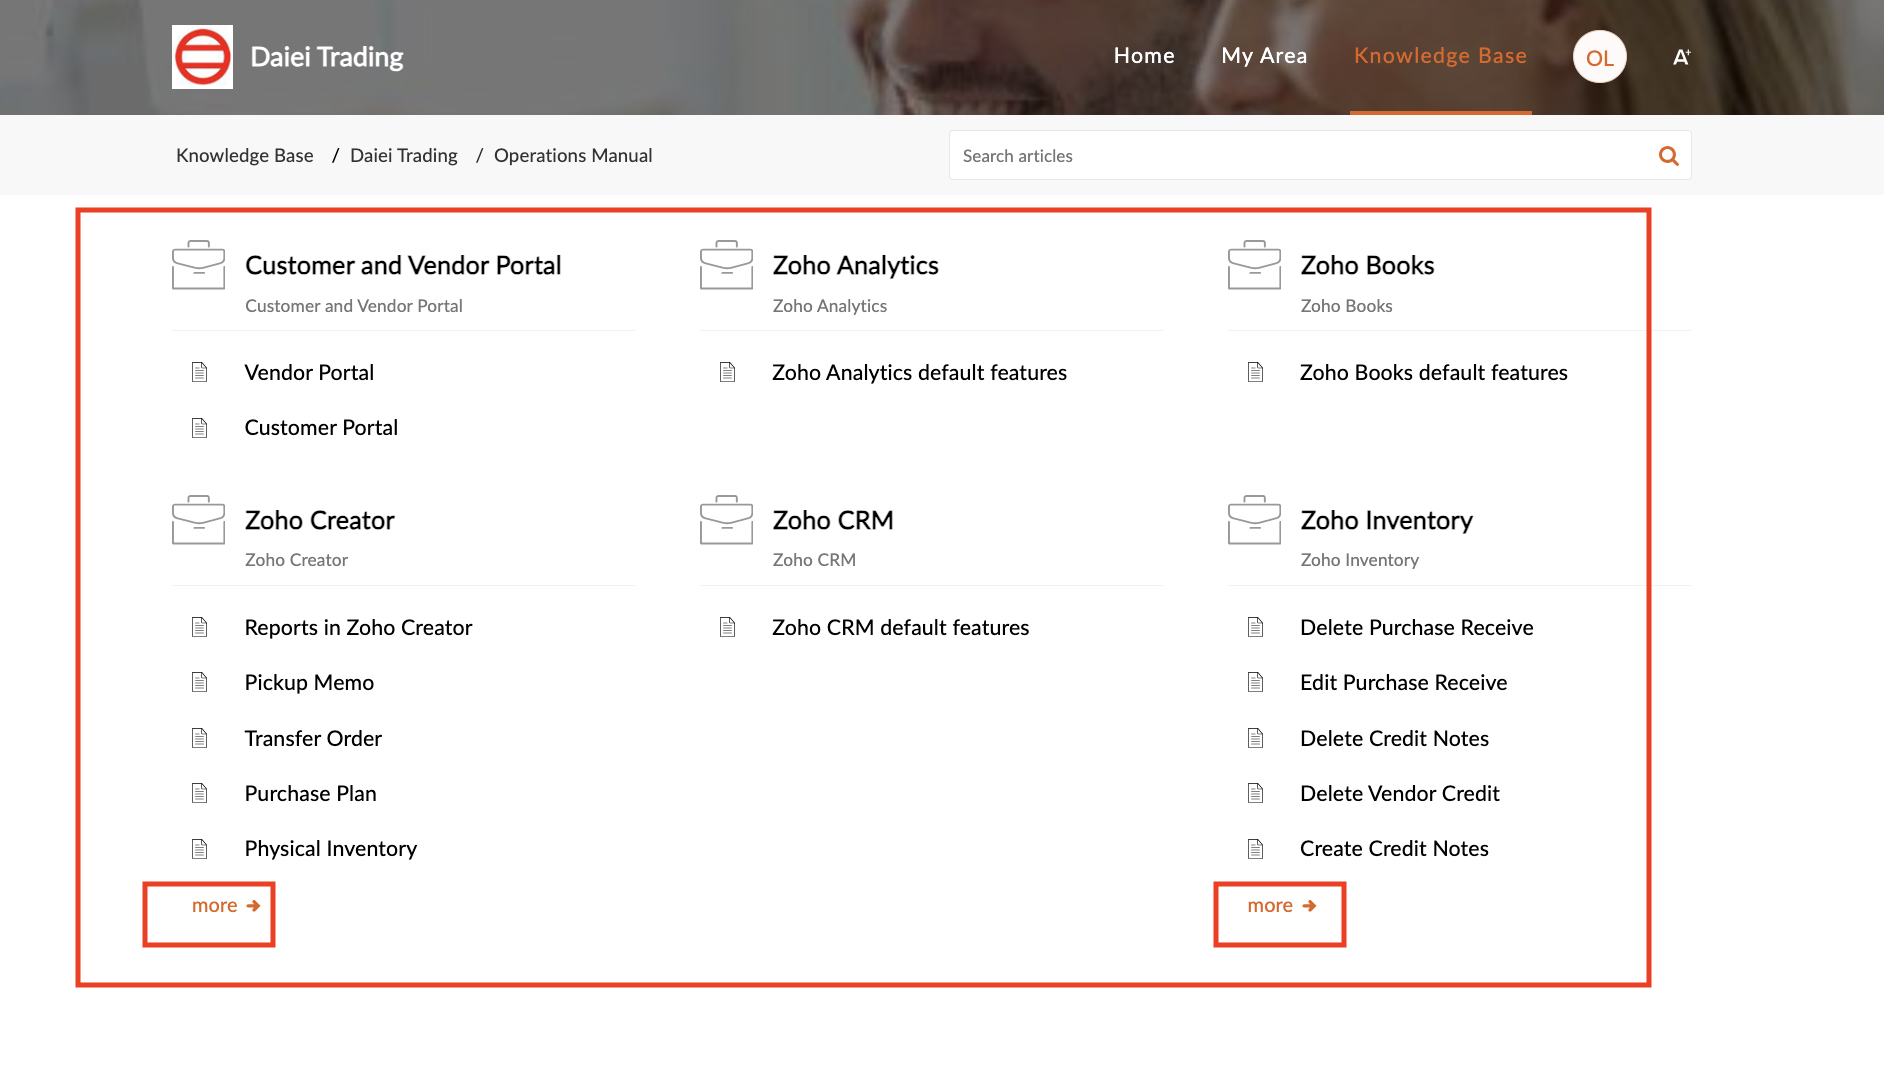Click the font size A+ icon
Image resolution: width=1884 pixels, height=1086 pixels.
1681,57
